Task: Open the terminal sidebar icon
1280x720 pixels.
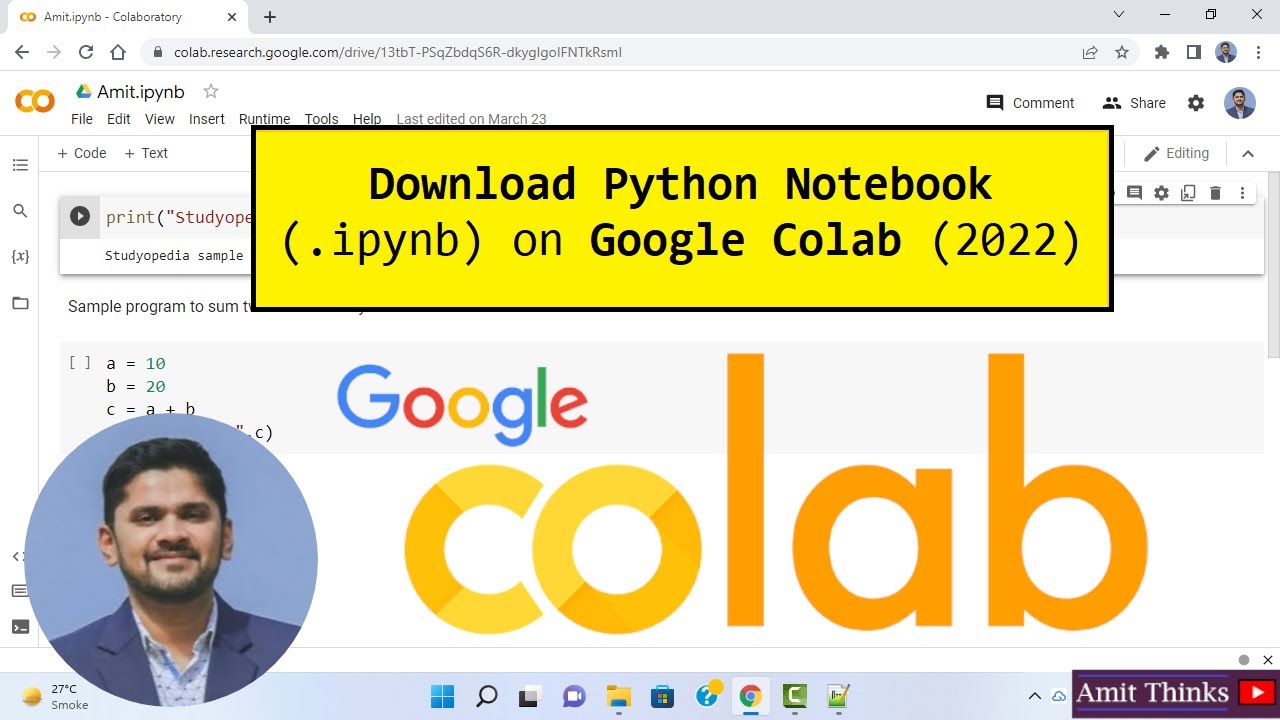Action: pos(20,627)
